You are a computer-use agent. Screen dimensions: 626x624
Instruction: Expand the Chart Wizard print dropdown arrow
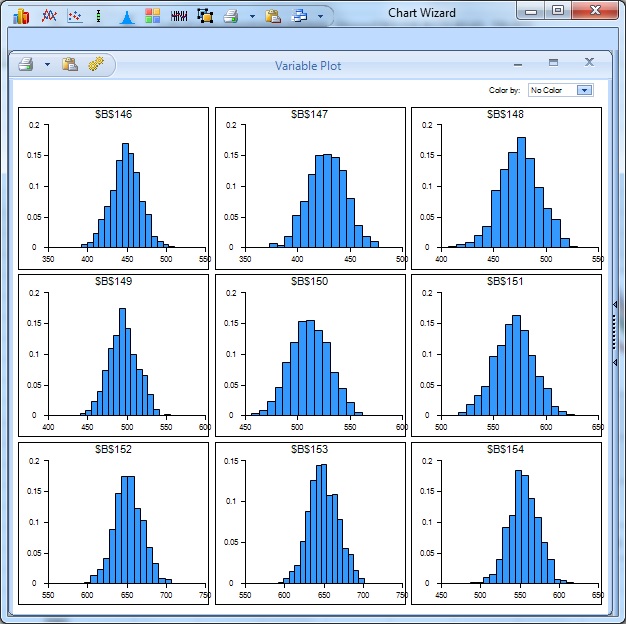(252, 17)
